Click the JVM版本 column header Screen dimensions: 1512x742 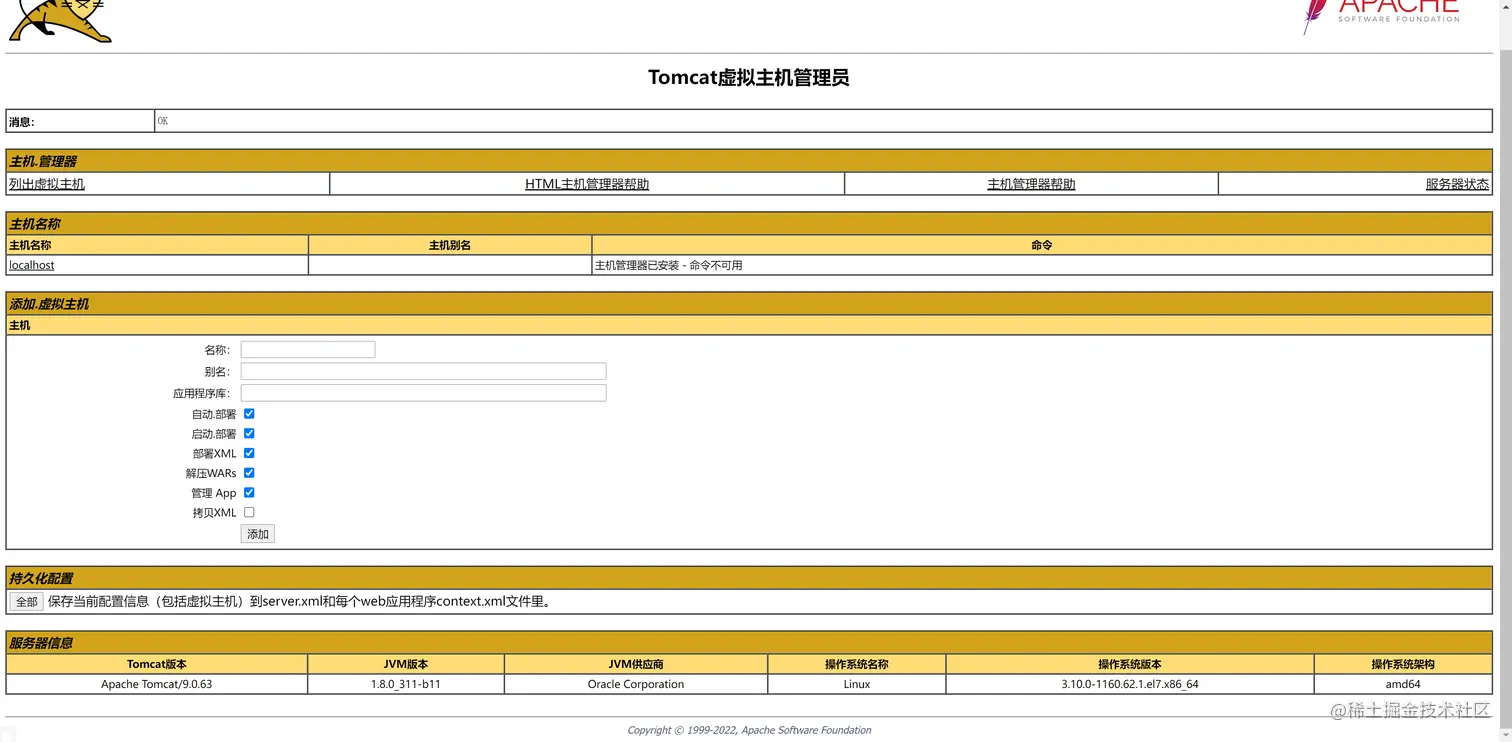coord(406,664)
